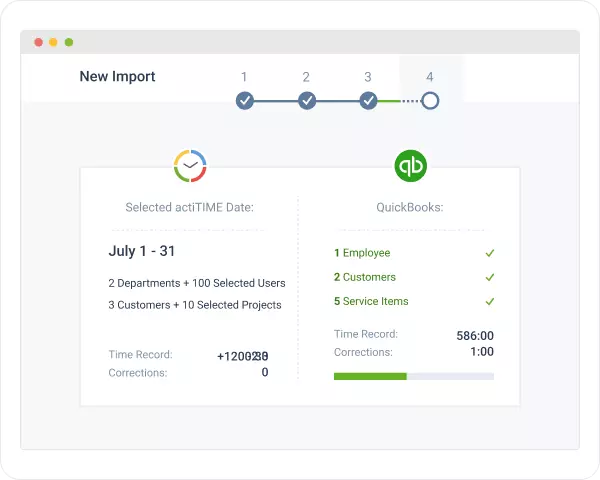600x480 pixels.
Task: Click the Selected actiTIME Date label
Action: 189,207
